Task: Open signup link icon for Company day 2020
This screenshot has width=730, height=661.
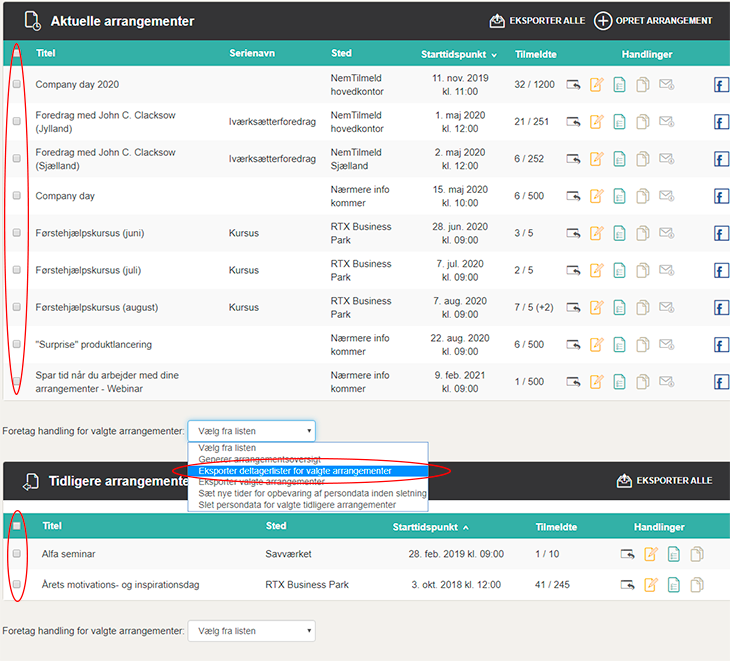Action: click(573, 85)
